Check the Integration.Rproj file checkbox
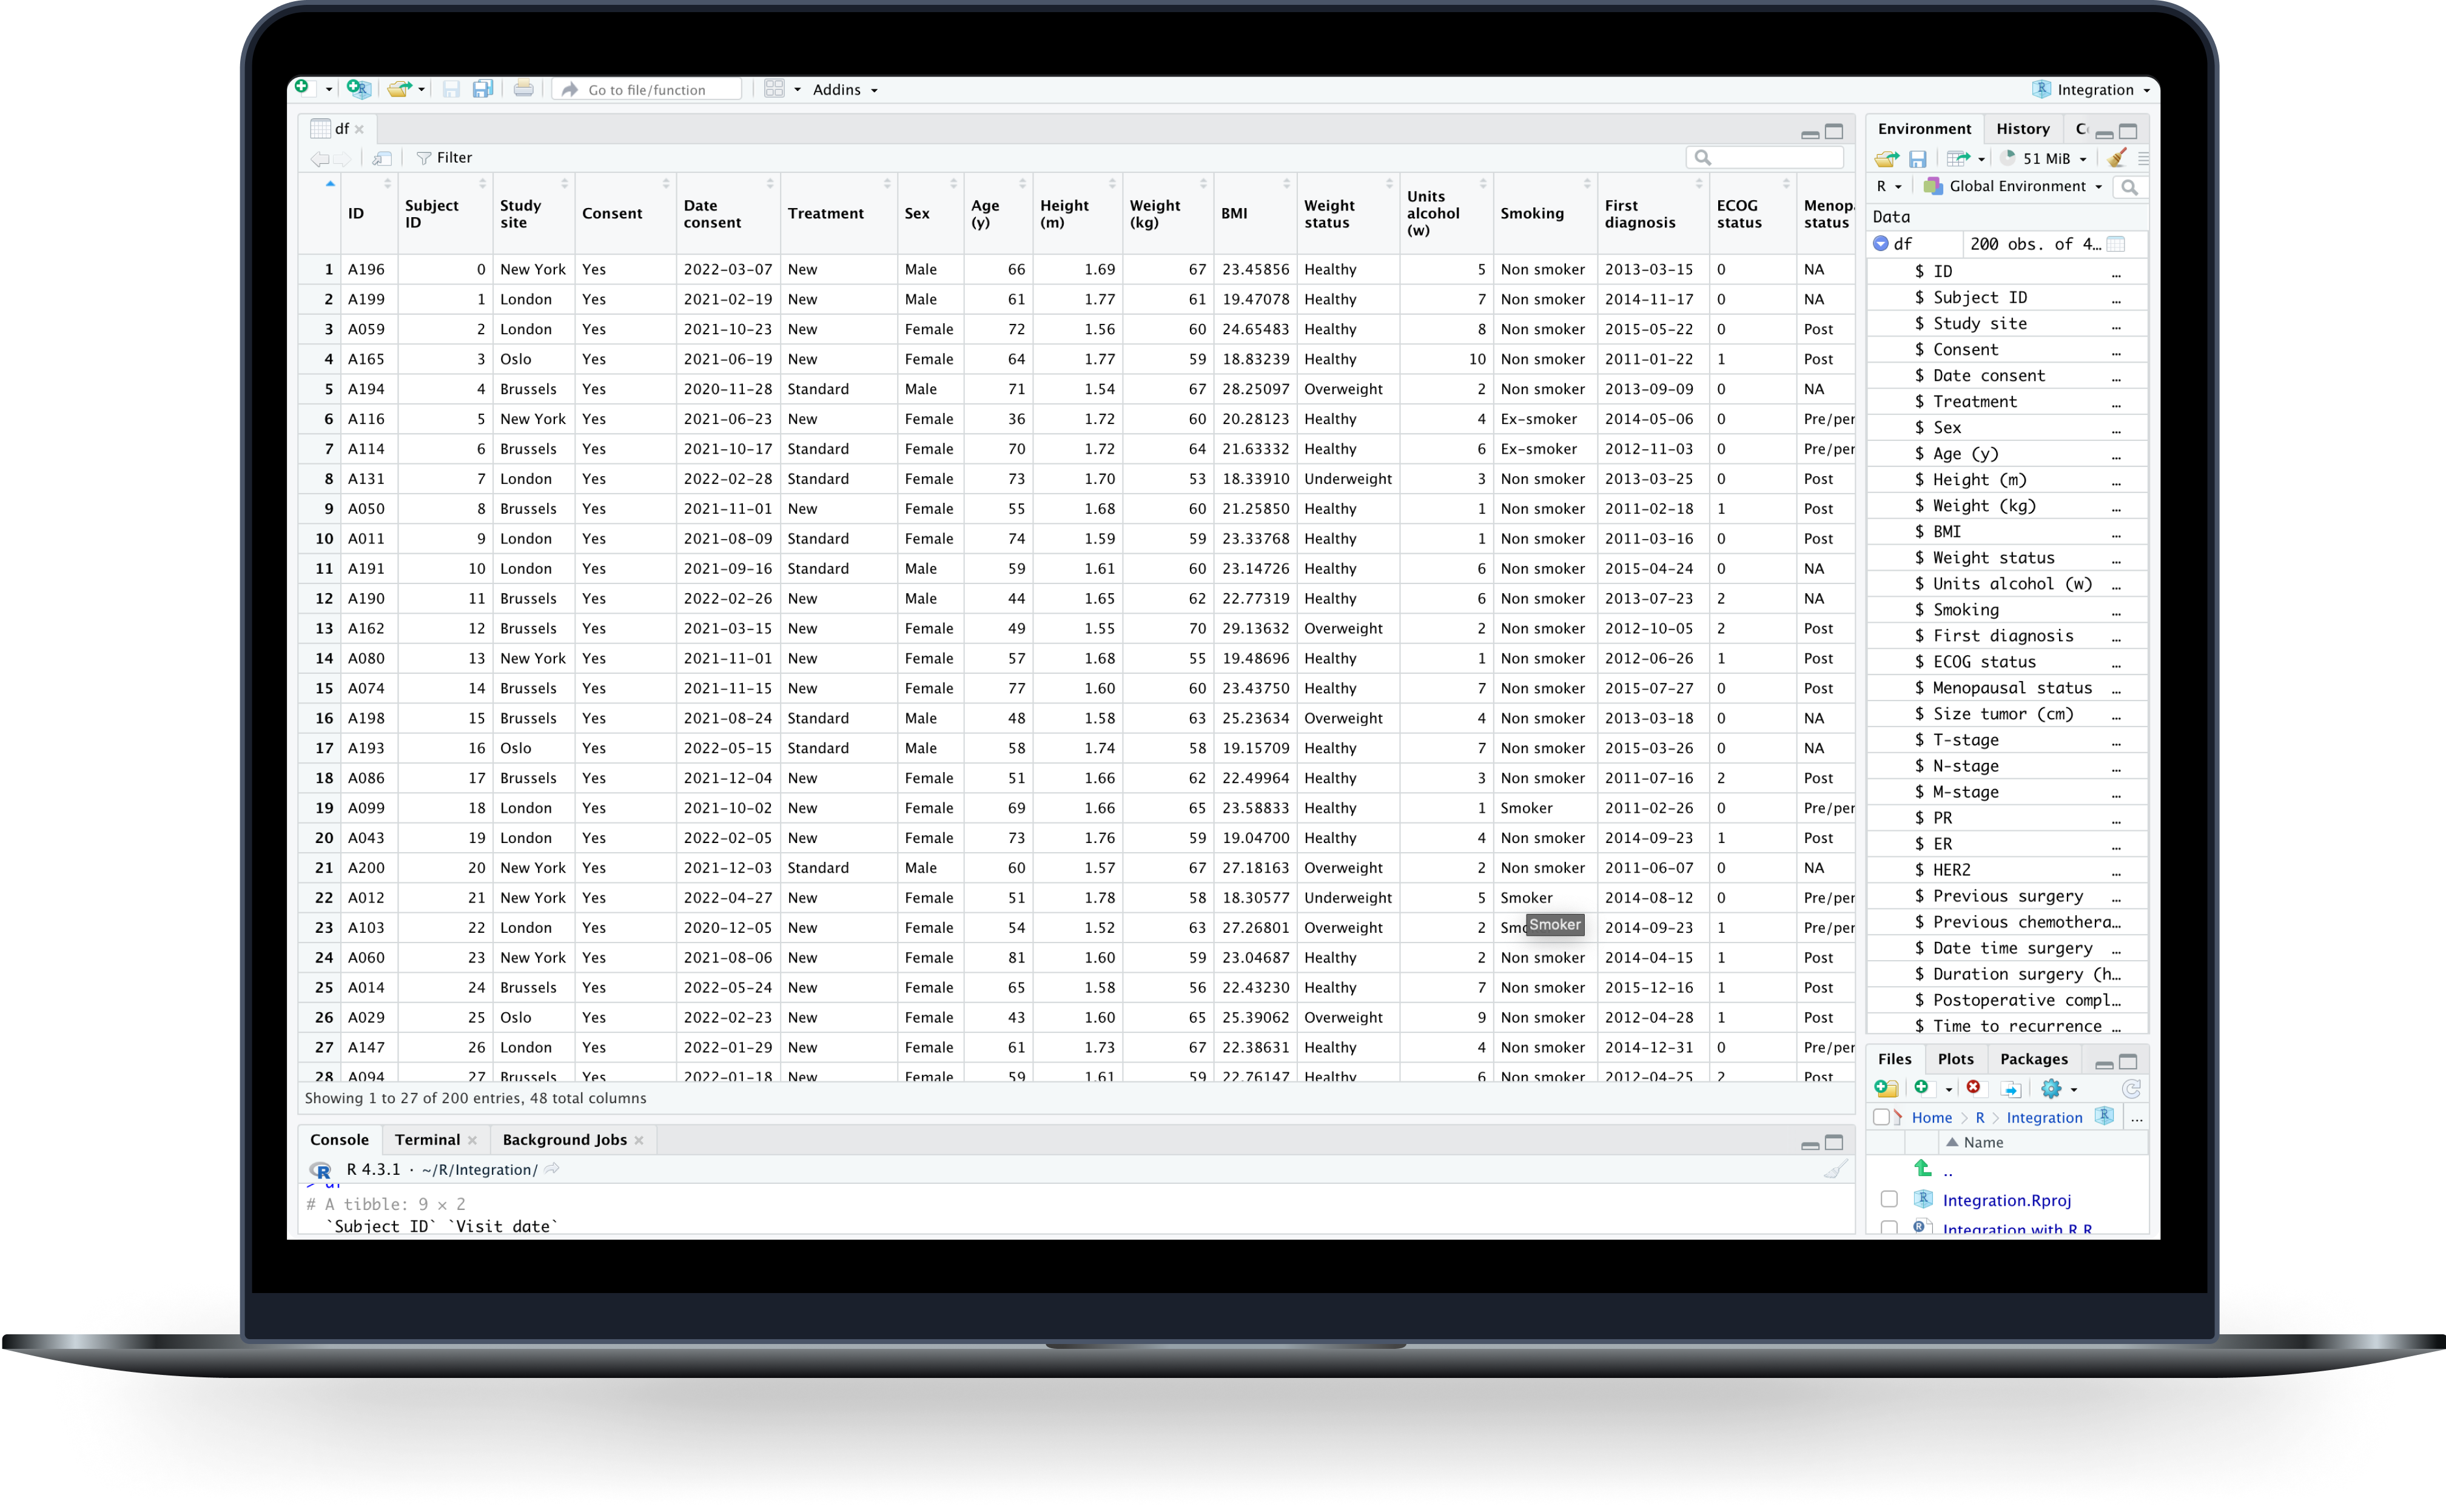Viewport: 2446px width, 1512px height. [x=1889, y=1199]
